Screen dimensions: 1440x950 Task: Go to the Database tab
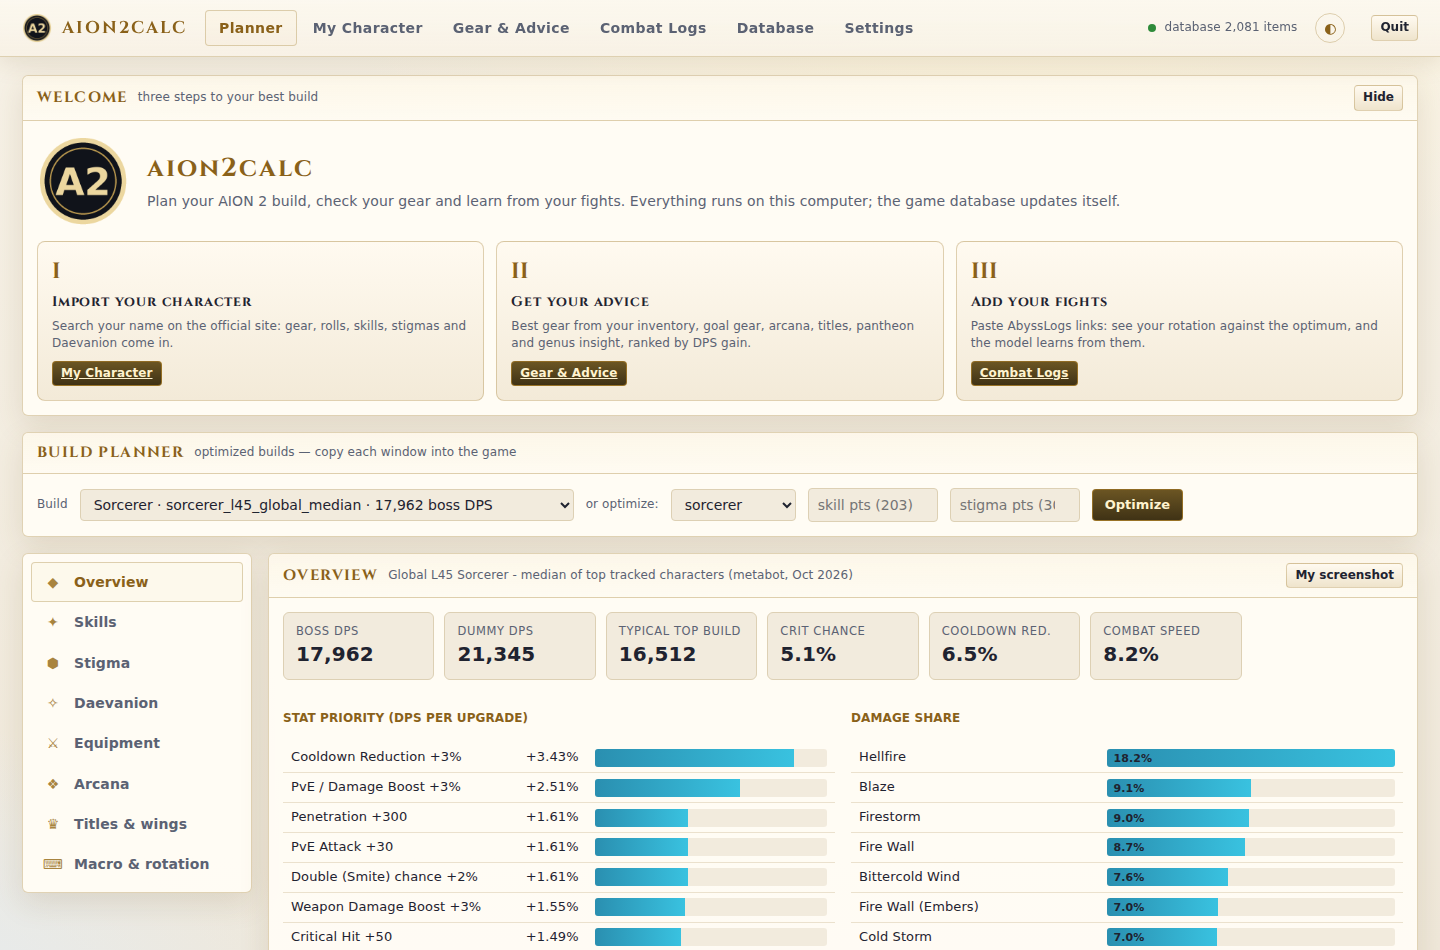point(775,28)
